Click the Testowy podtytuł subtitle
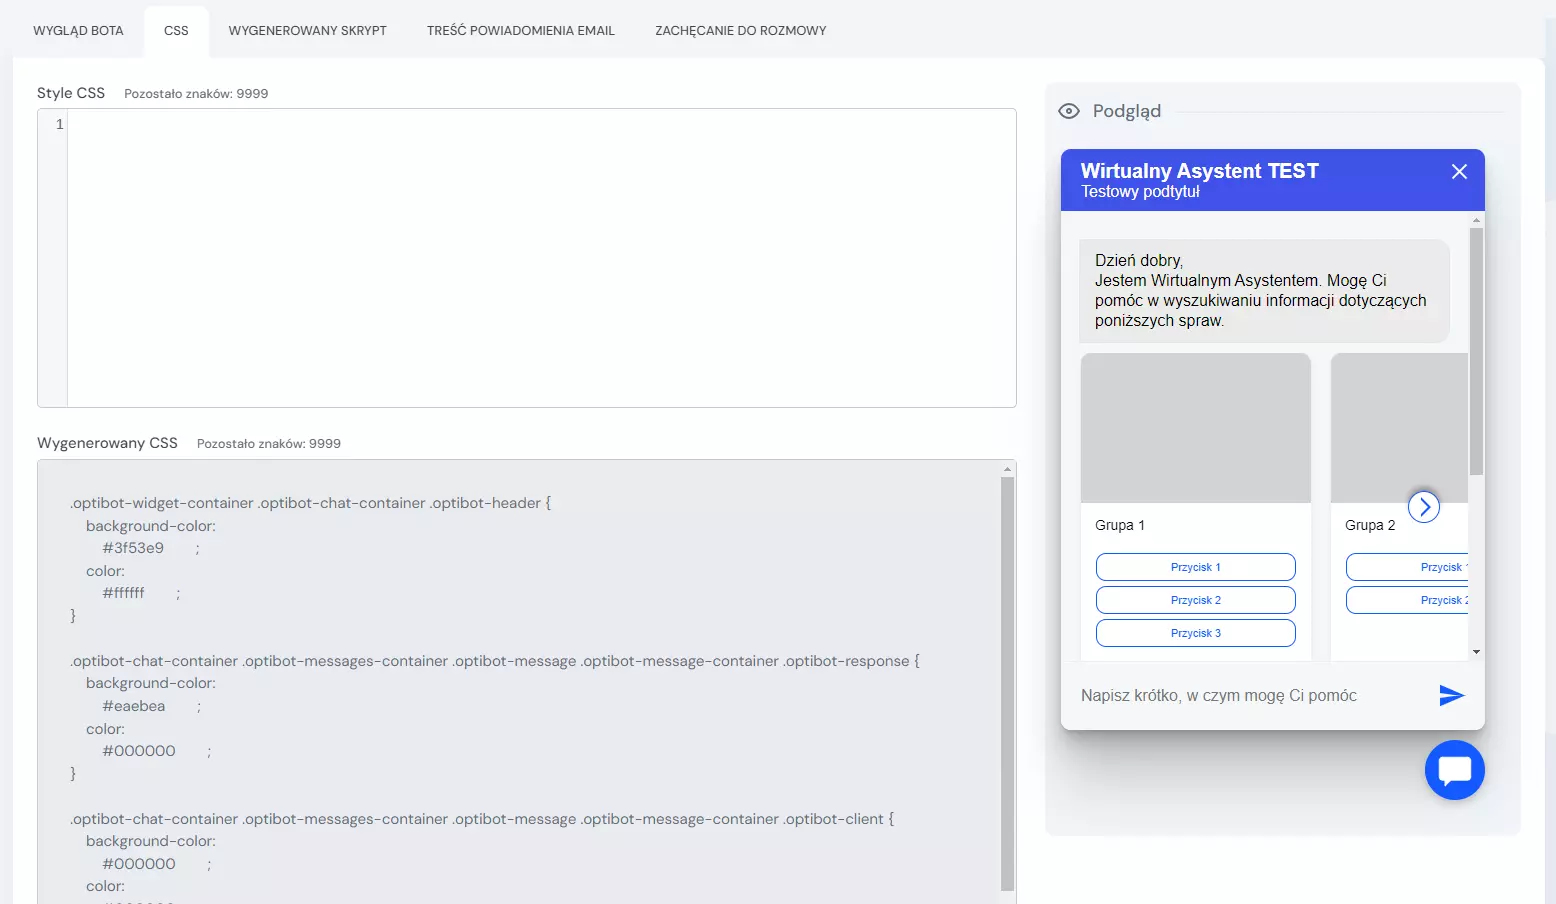Image resolution: width=1556 pixels, height=904 pixels. [1140, 192]
